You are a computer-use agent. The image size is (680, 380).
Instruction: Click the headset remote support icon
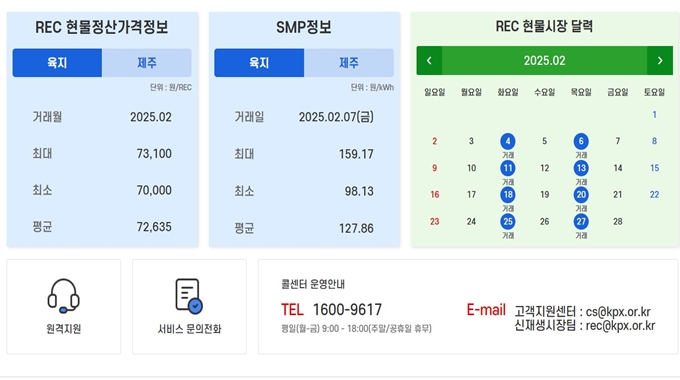[x=63, y=296]
